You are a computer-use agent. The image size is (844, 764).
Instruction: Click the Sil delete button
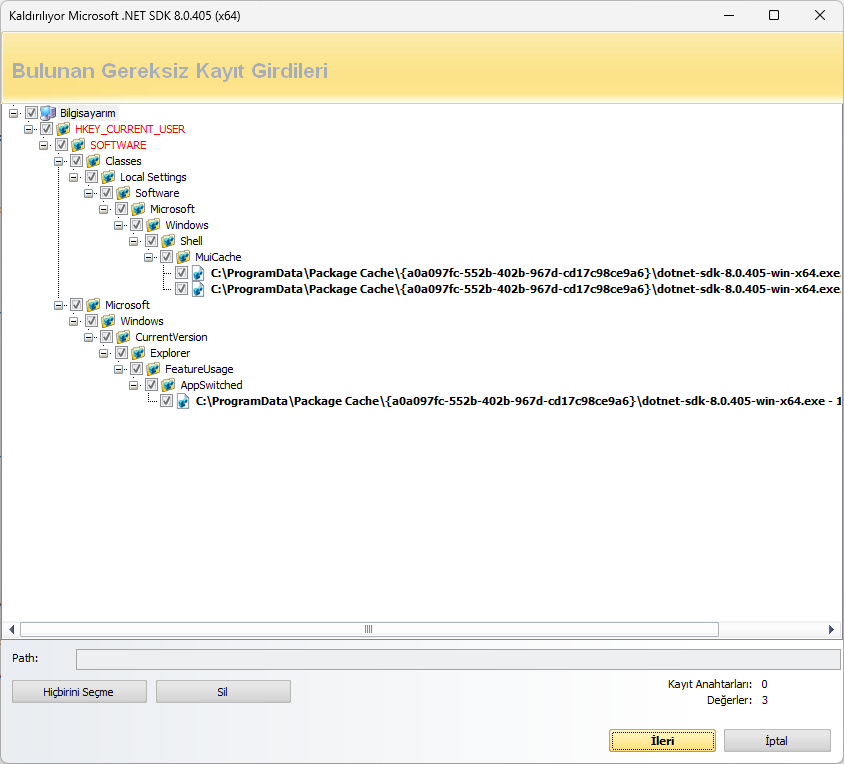pyautogui.click(x=223, y=692)
